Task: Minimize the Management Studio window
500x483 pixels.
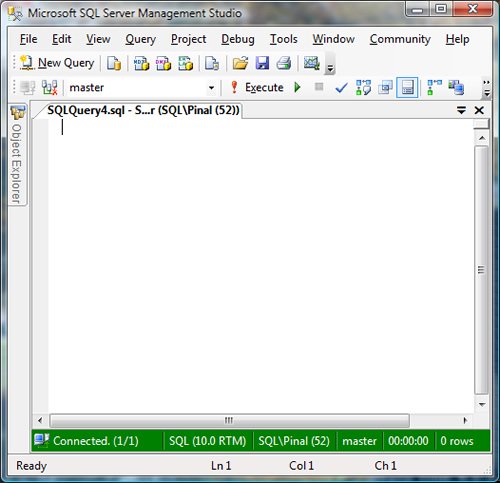Action: pos(417,9)
